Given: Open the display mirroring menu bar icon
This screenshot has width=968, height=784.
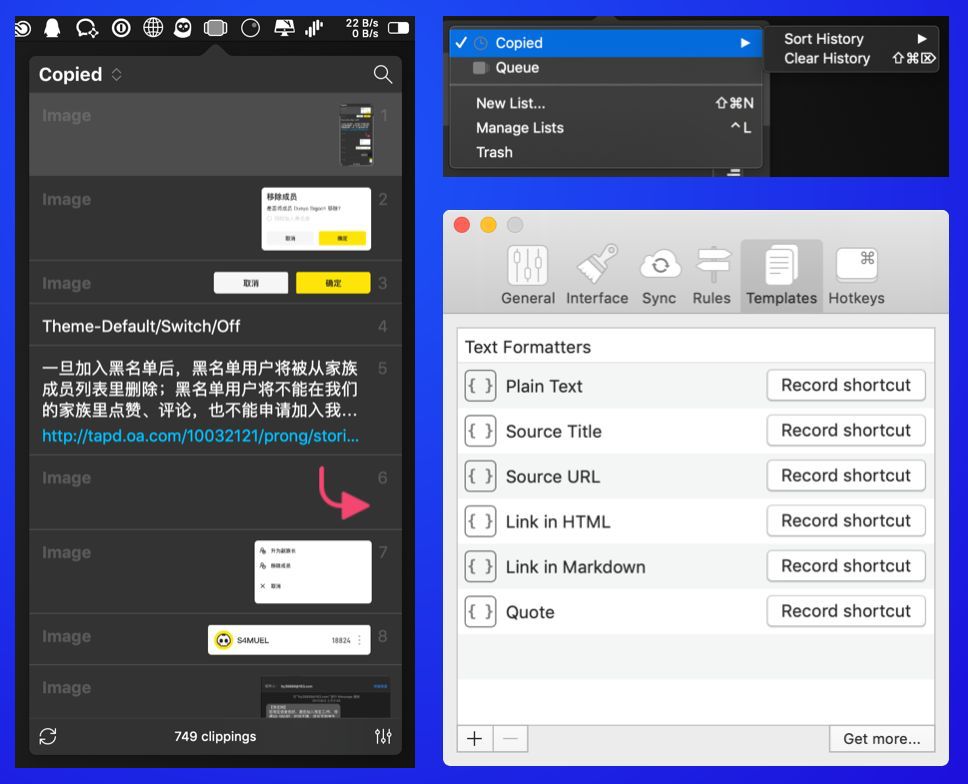Looking at the screenshot, I should point(284,28).
